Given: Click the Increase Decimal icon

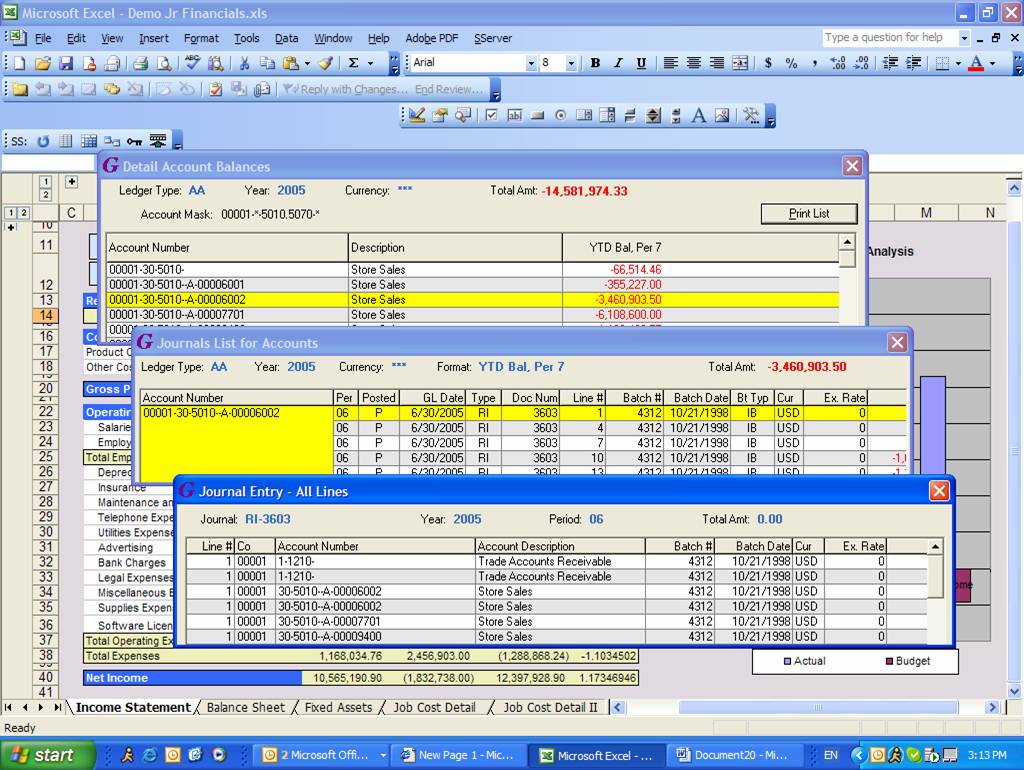Looking at the screenshot, I should (838, 63).
